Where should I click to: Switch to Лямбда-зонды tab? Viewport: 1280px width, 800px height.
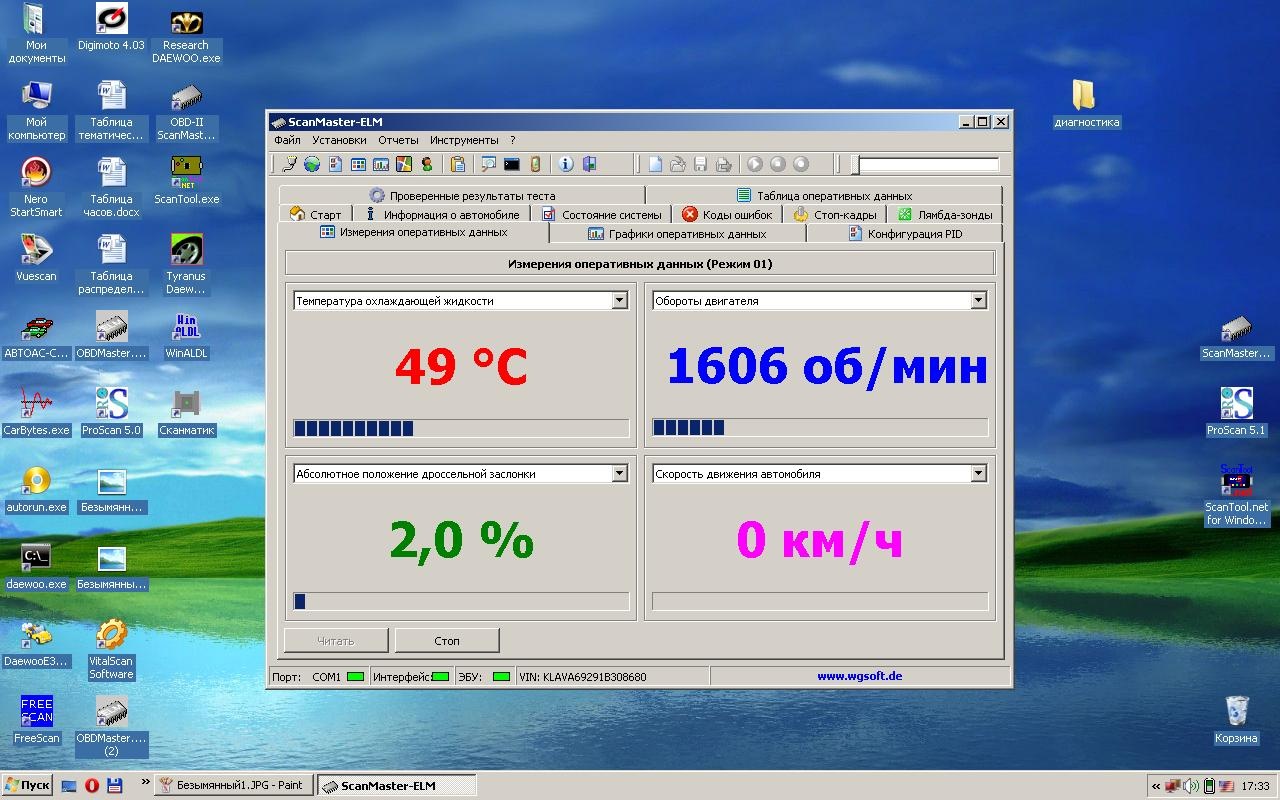(945, 214)
